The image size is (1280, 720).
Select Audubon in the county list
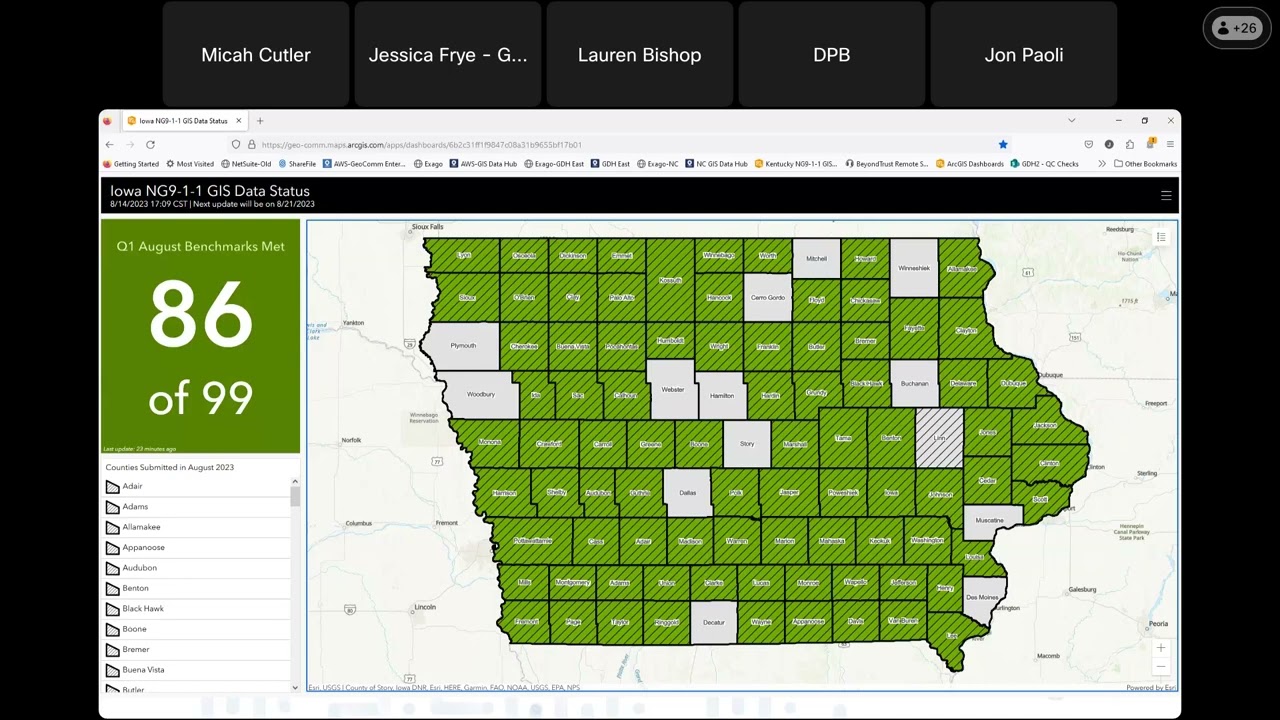[x=197, y=568]
